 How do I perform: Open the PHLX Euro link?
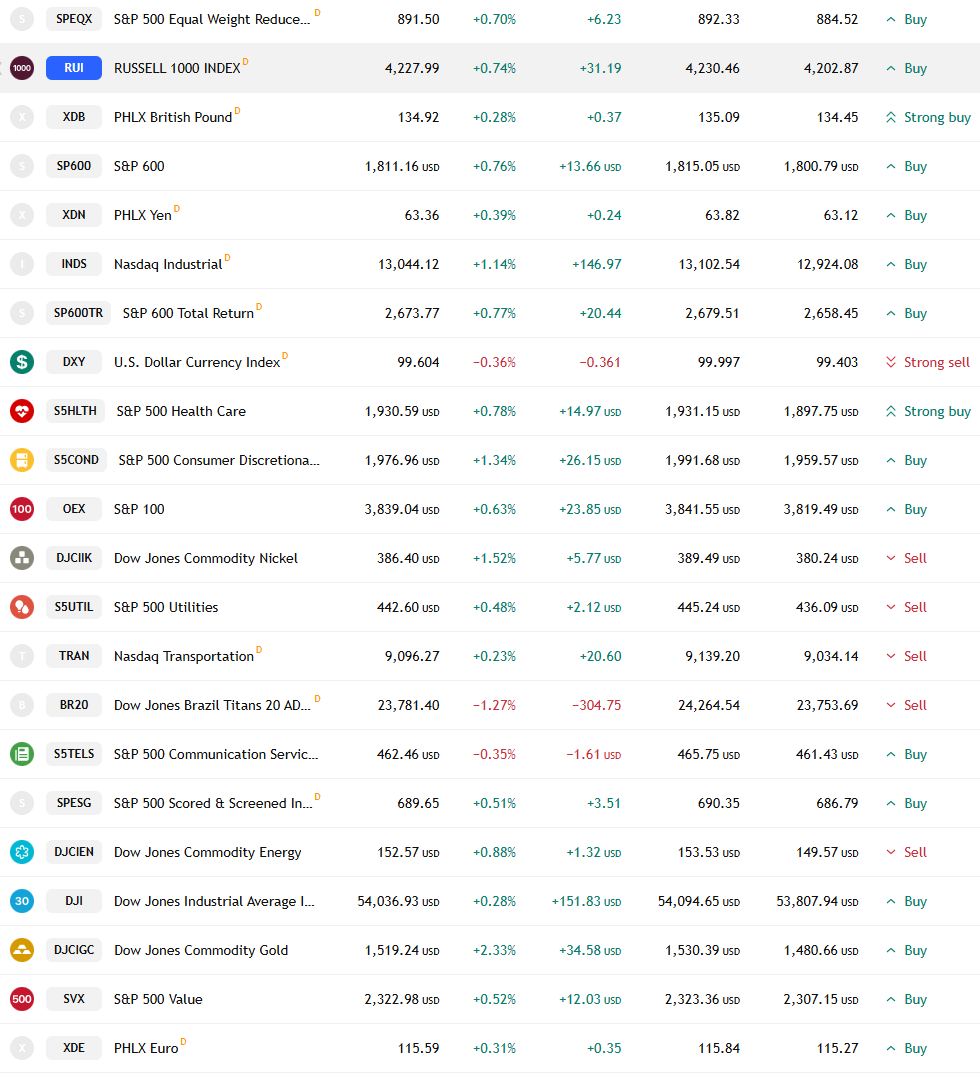(146, 1048)
